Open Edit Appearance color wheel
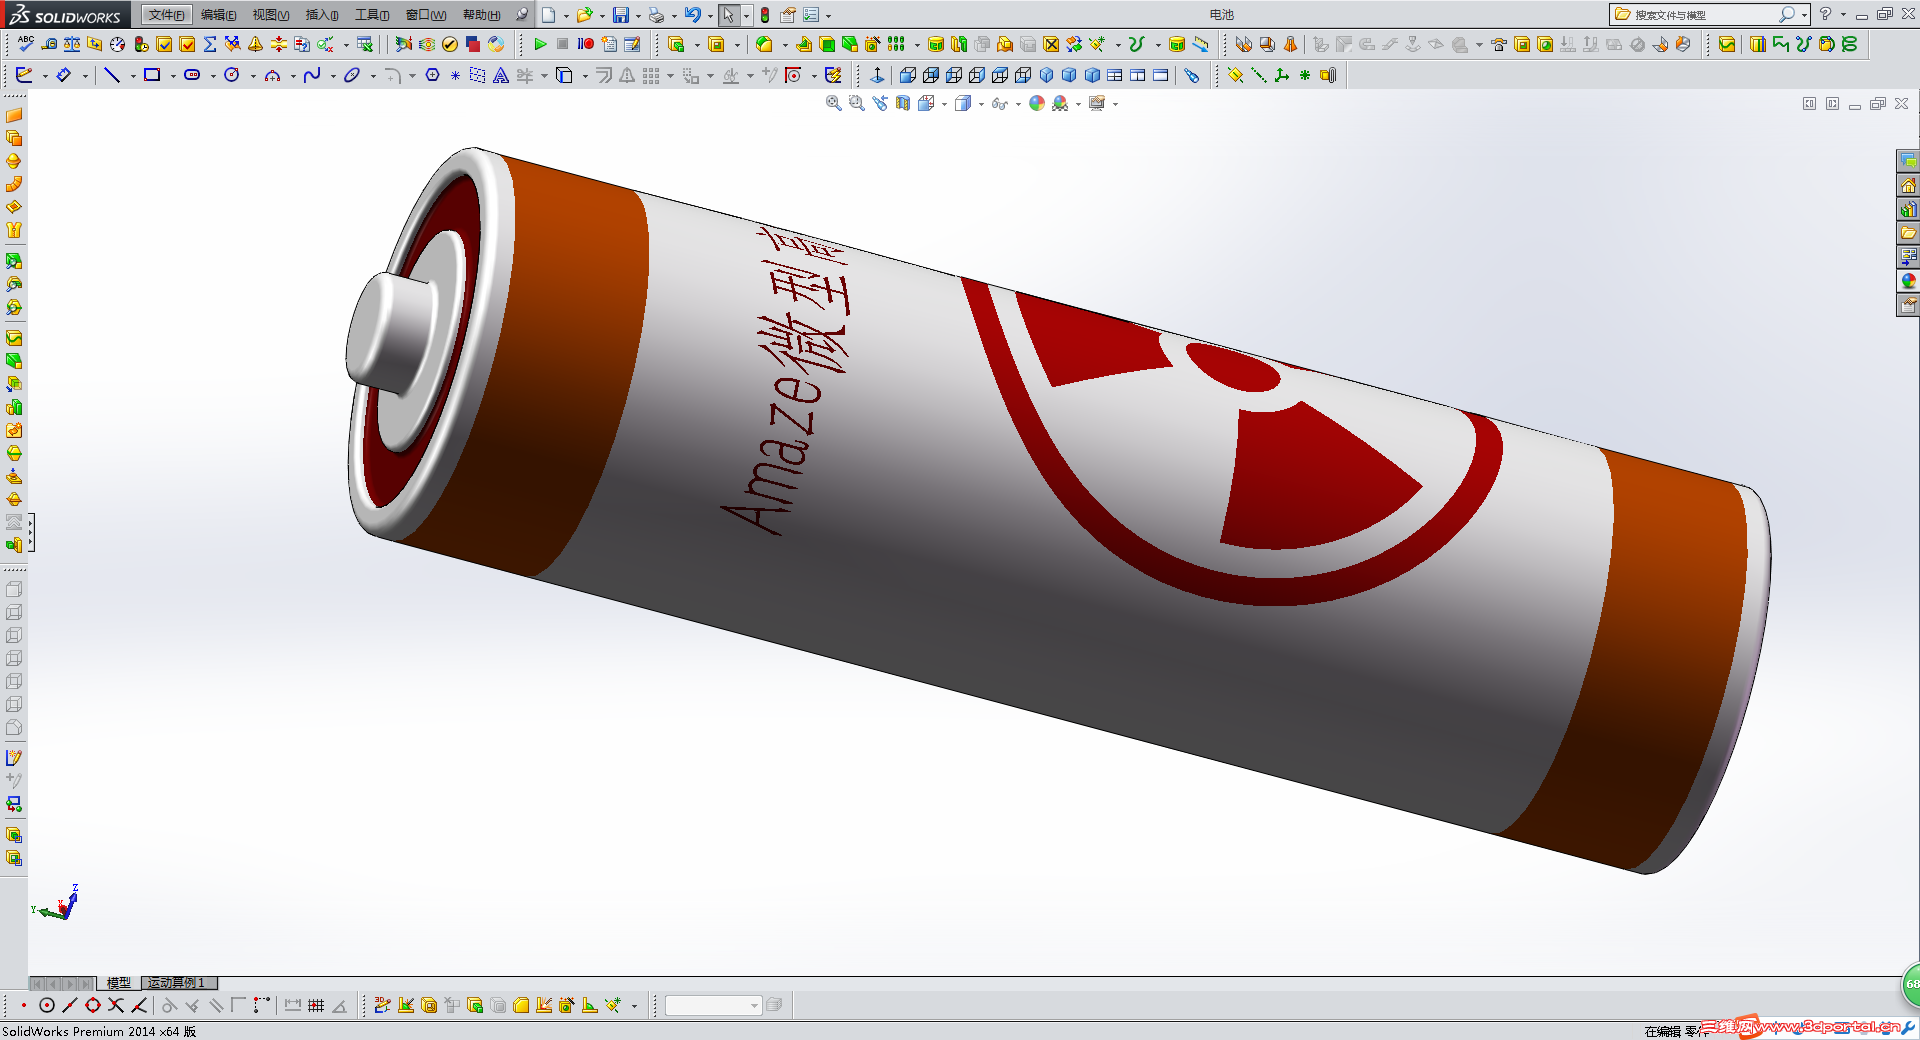1920x1040 pixels. click(x=1036, y=103)
